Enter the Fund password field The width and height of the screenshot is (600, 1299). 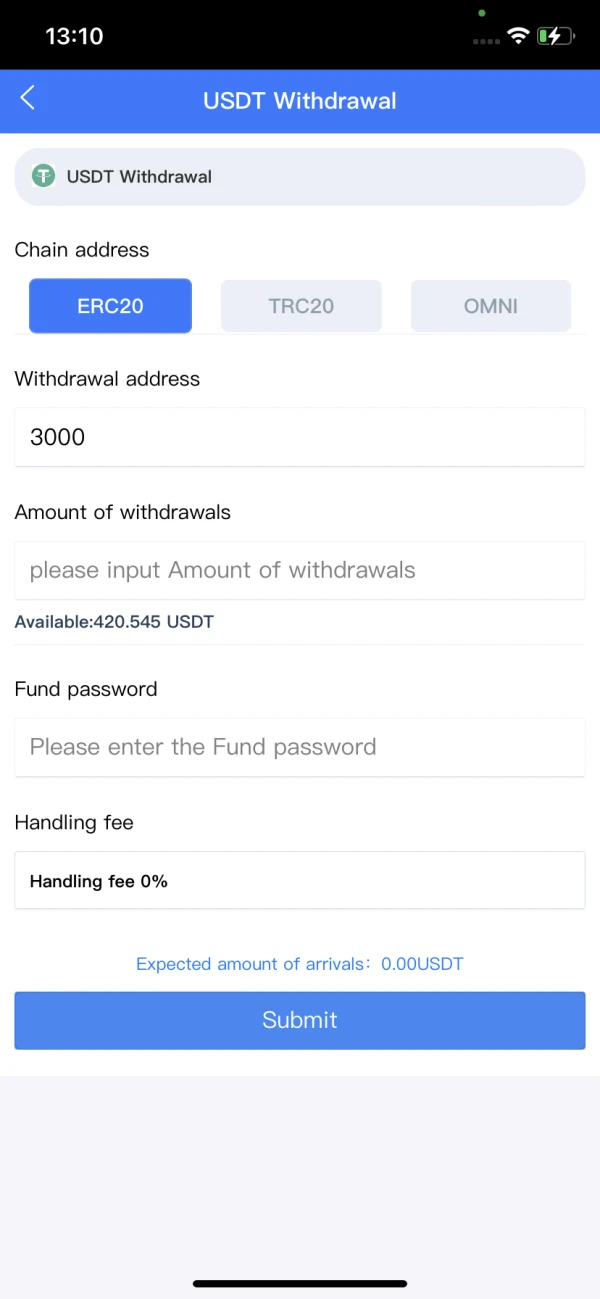[300, 747]
